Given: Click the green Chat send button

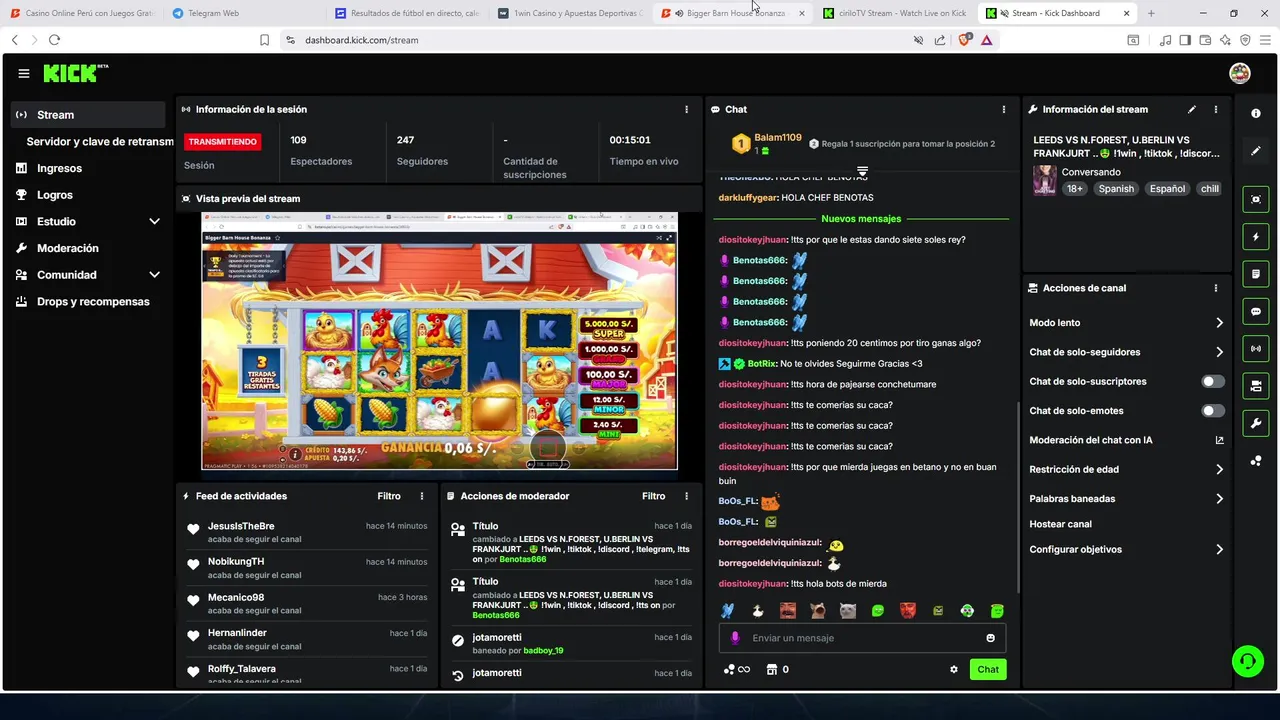Looking at the screenshot, I should [x=988, y=670].
